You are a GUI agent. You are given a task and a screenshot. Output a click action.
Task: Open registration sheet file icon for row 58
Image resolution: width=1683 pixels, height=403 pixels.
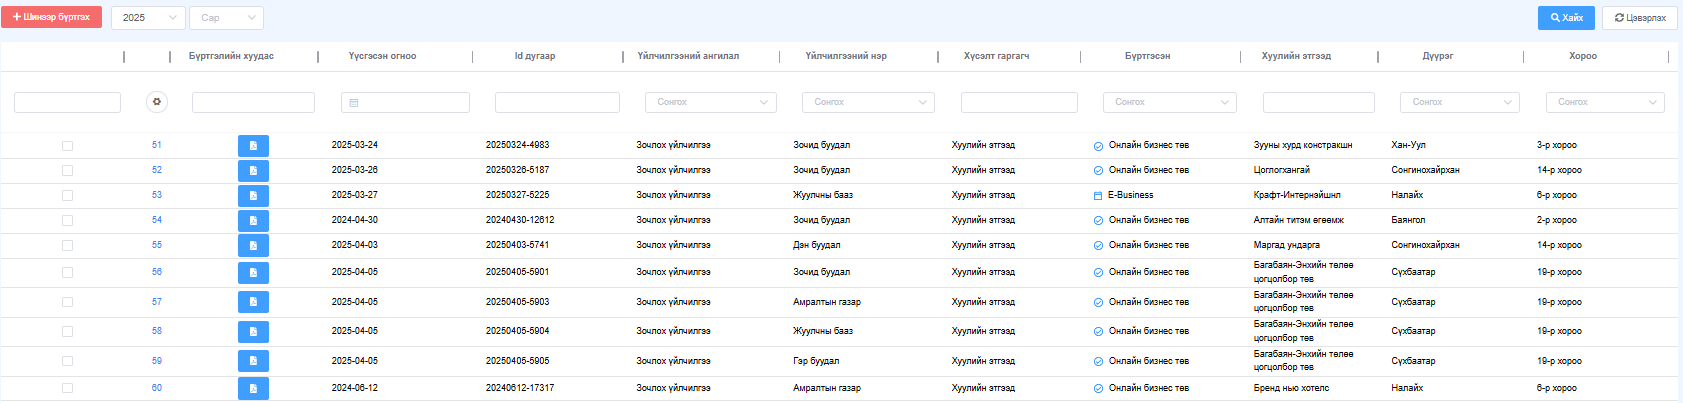[253, 332]
